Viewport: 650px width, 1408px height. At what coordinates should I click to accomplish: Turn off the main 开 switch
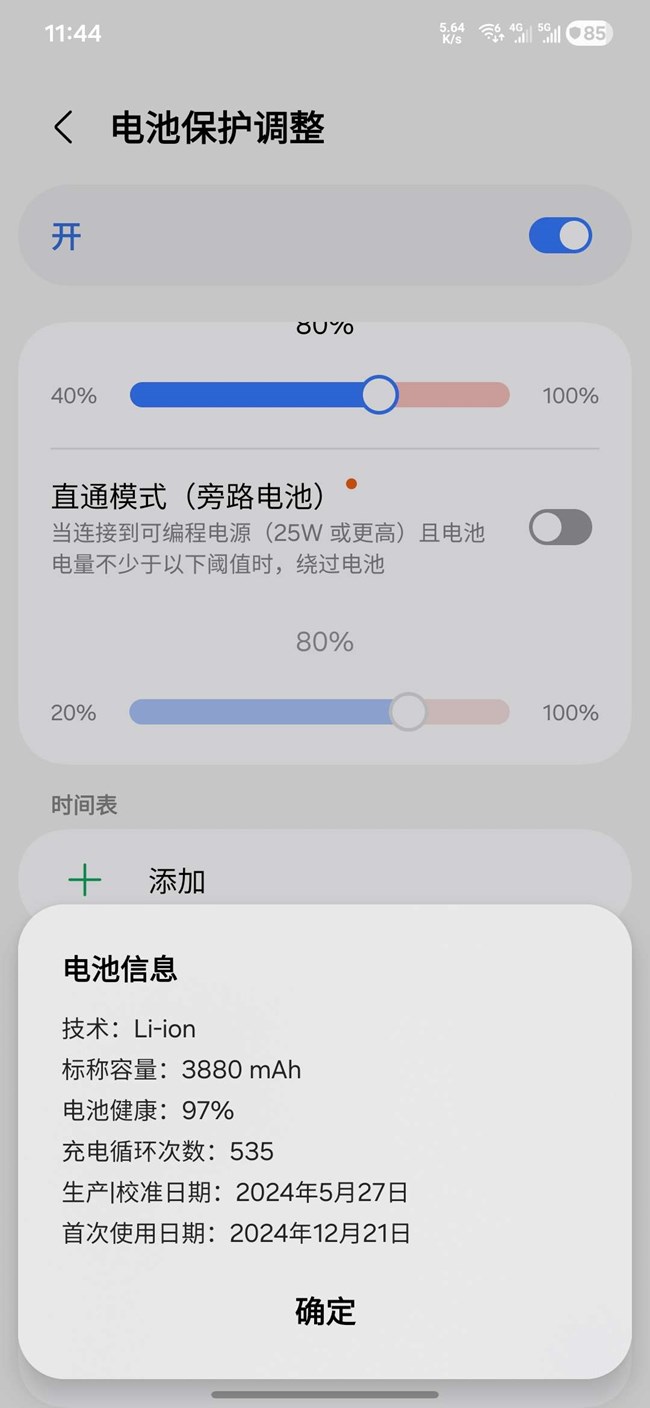coord(560,236)
